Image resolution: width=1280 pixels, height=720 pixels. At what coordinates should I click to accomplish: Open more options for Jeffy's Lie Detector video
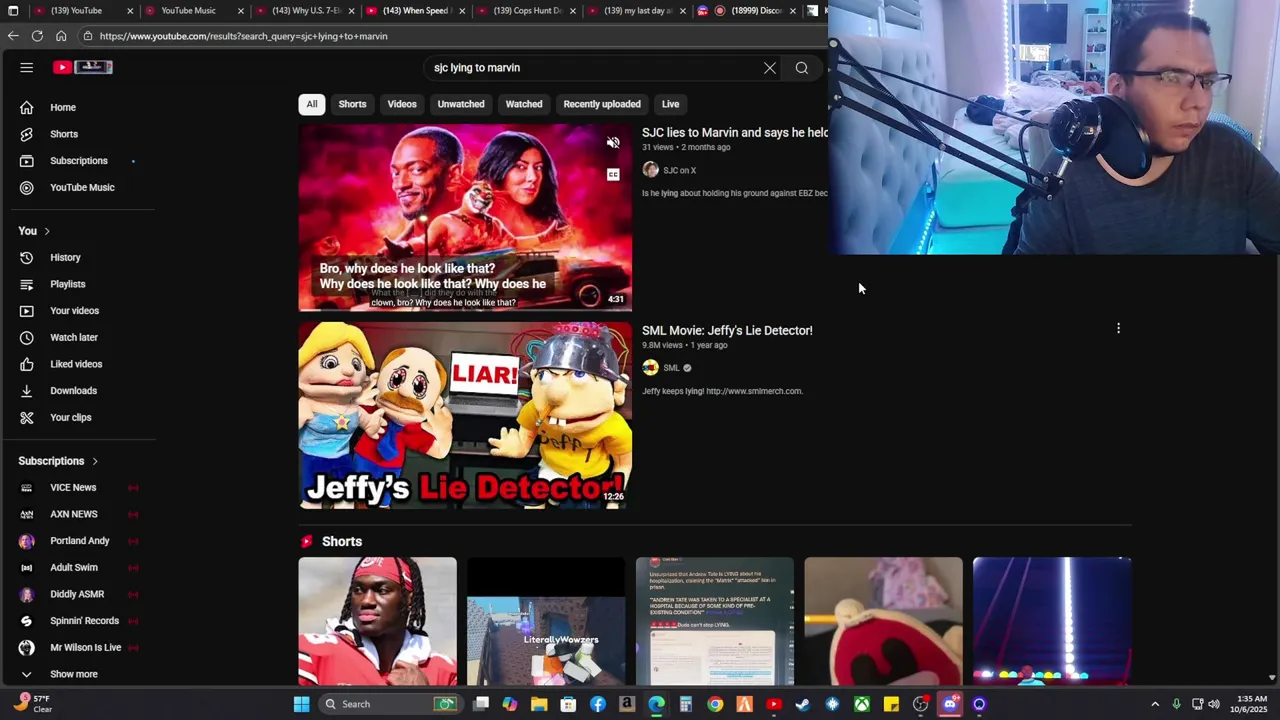1118,328
